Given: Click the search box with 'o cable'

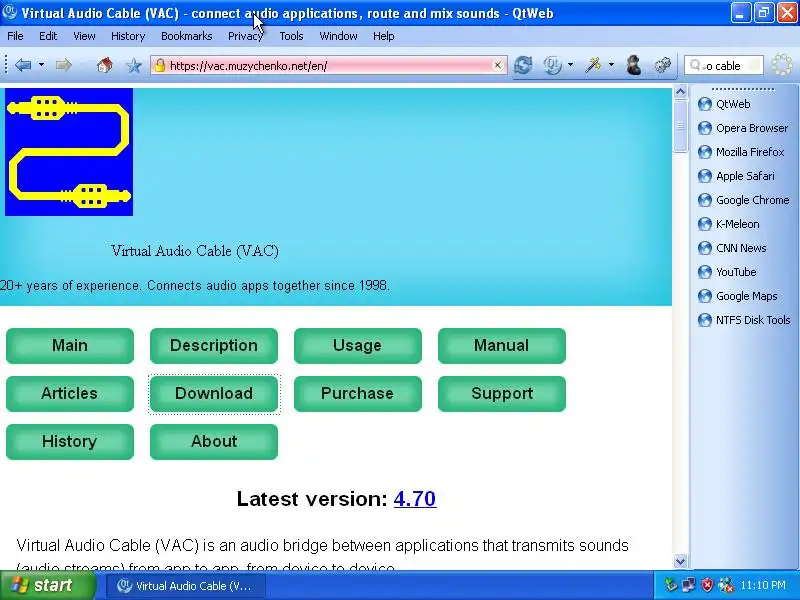Looking at the screenshot, I should 723,65.
